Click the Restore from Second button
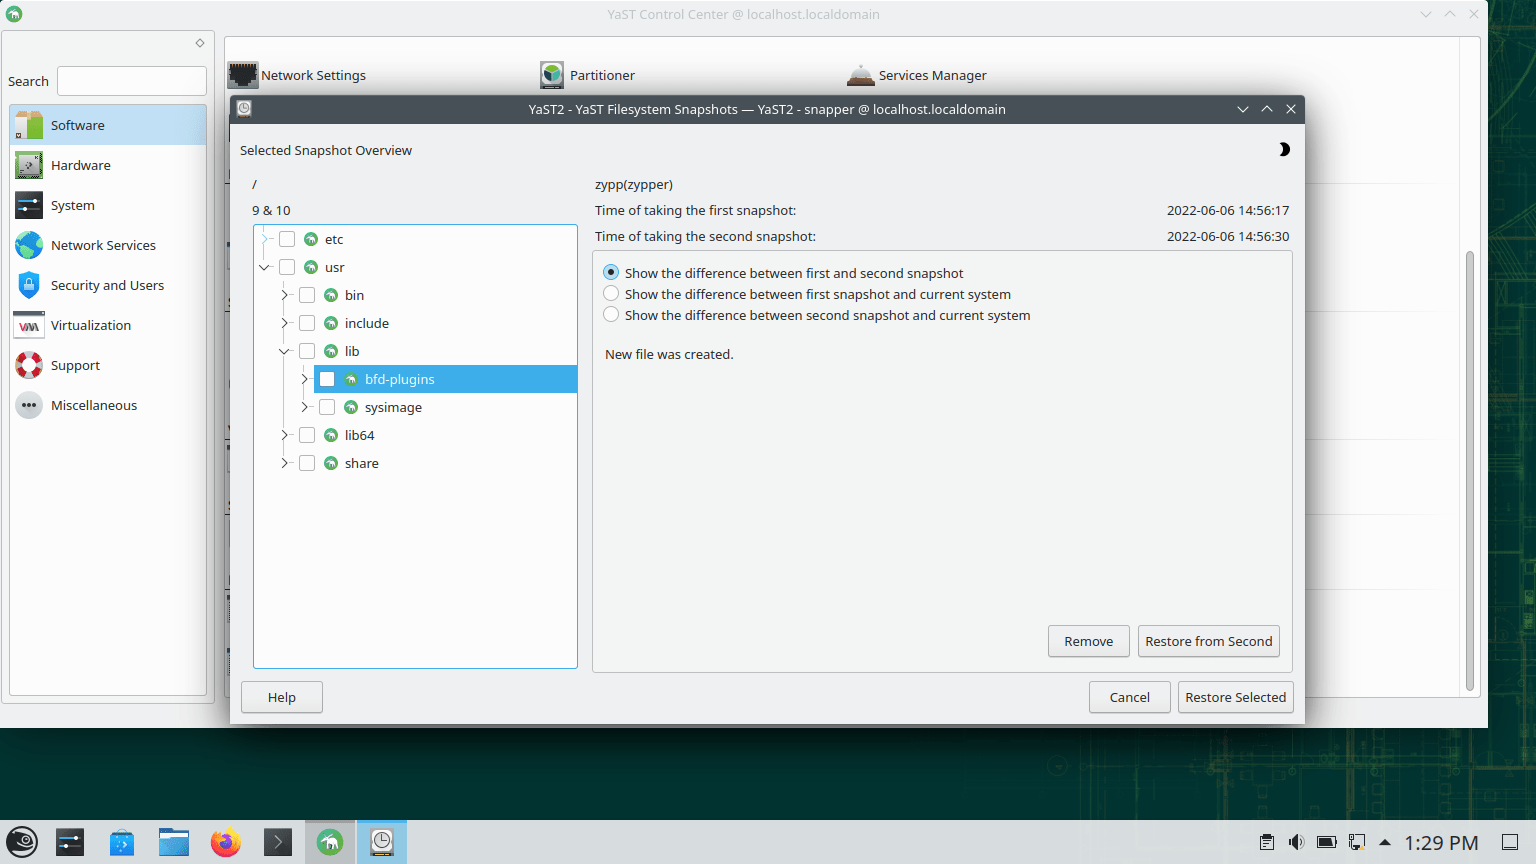Screen dimensions: 1536x864 coord(1209,641)
